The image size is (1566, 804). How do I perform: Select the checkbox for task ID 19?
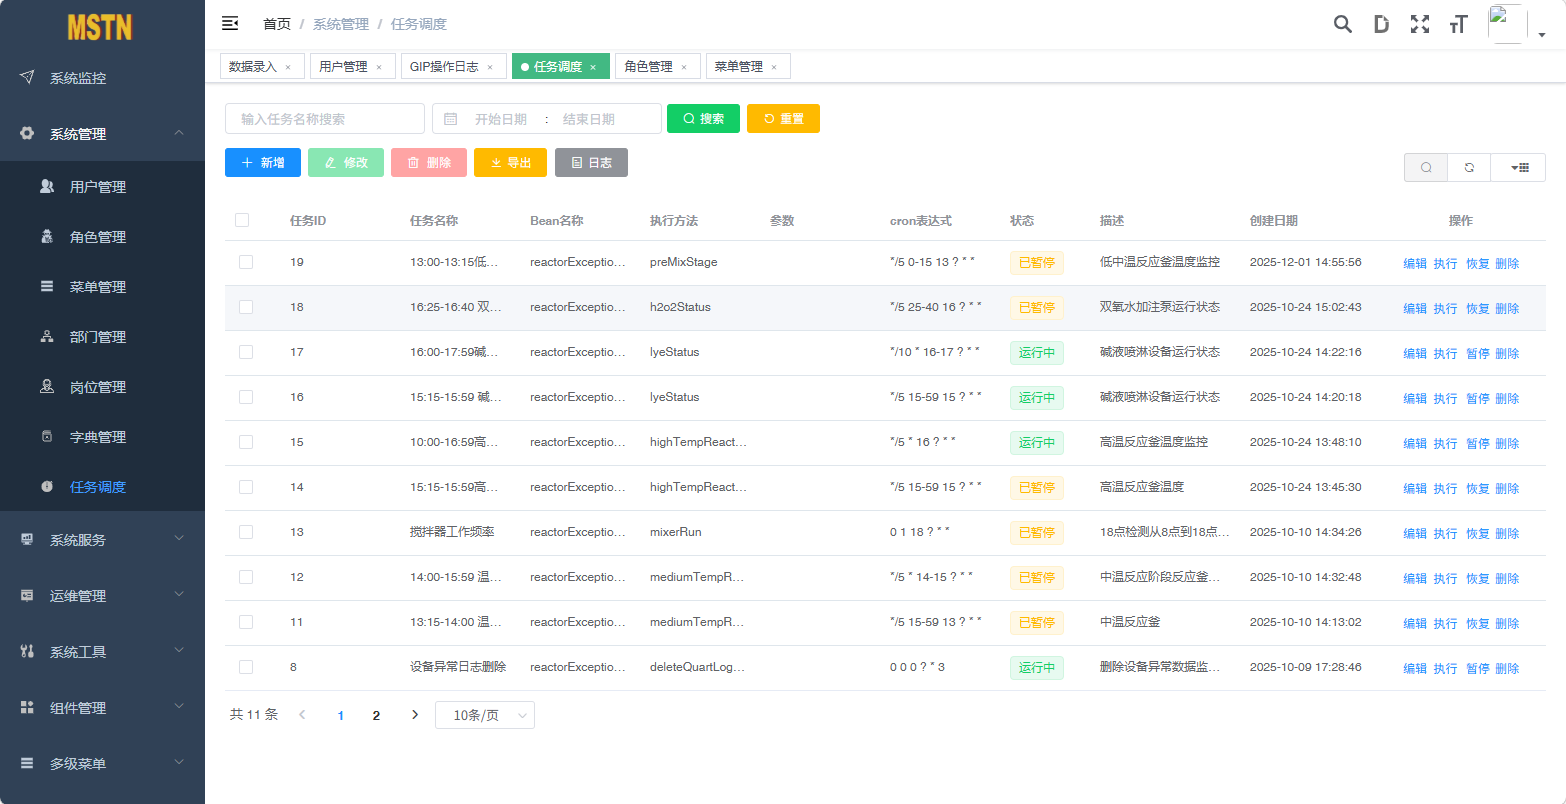[x=246, y=262]
